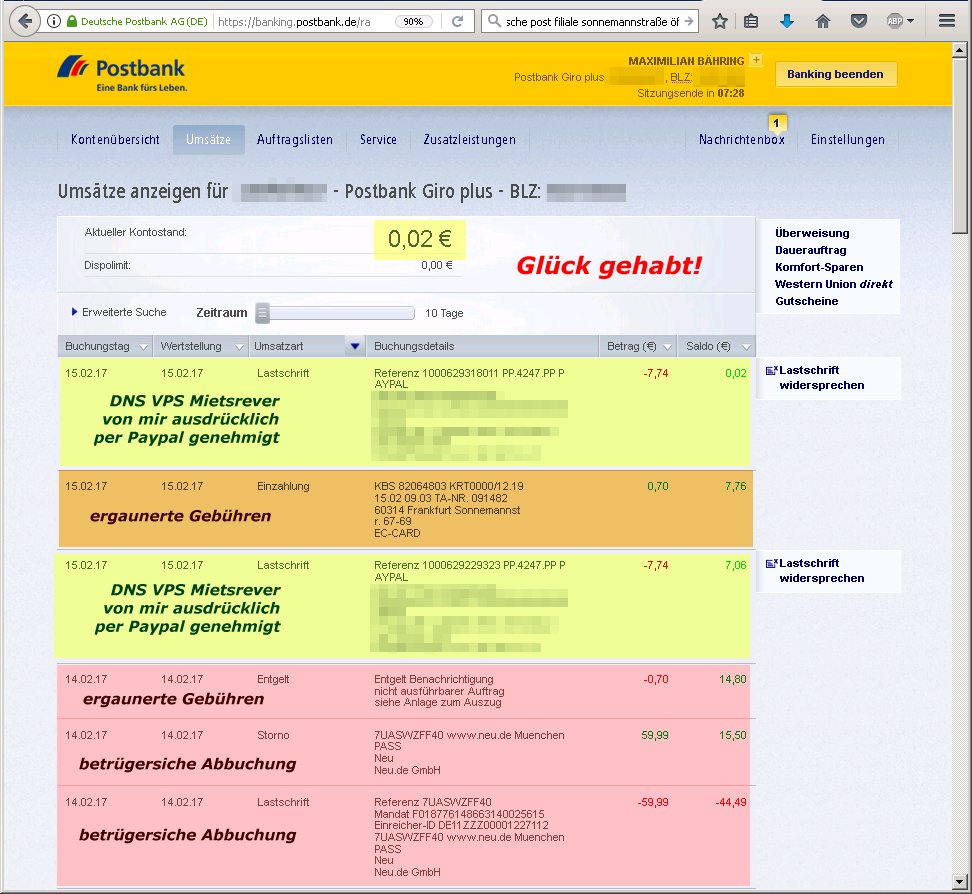Open the Pocket icon in the toolbar
This screenshot has width=972, height=894.
[x=858, y=21]
